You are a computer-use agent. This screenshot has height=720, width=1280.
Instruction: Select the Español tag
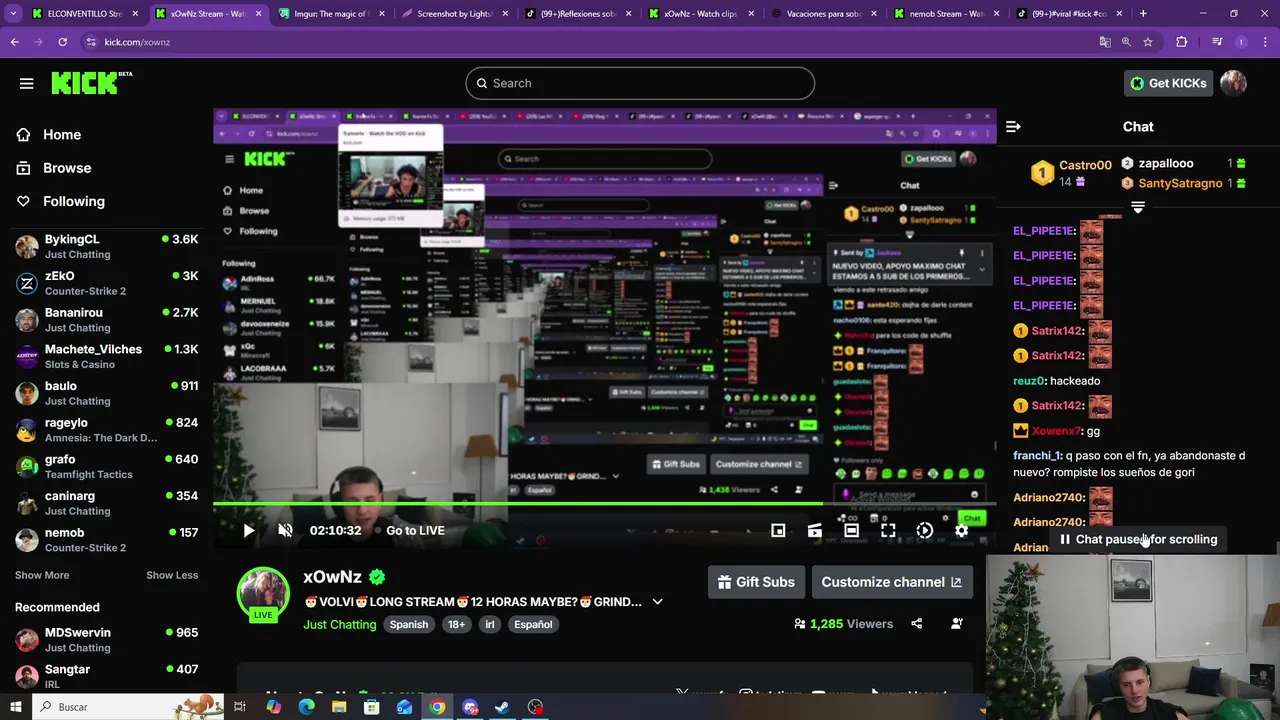pyautogui.click(x=533, y=625)
